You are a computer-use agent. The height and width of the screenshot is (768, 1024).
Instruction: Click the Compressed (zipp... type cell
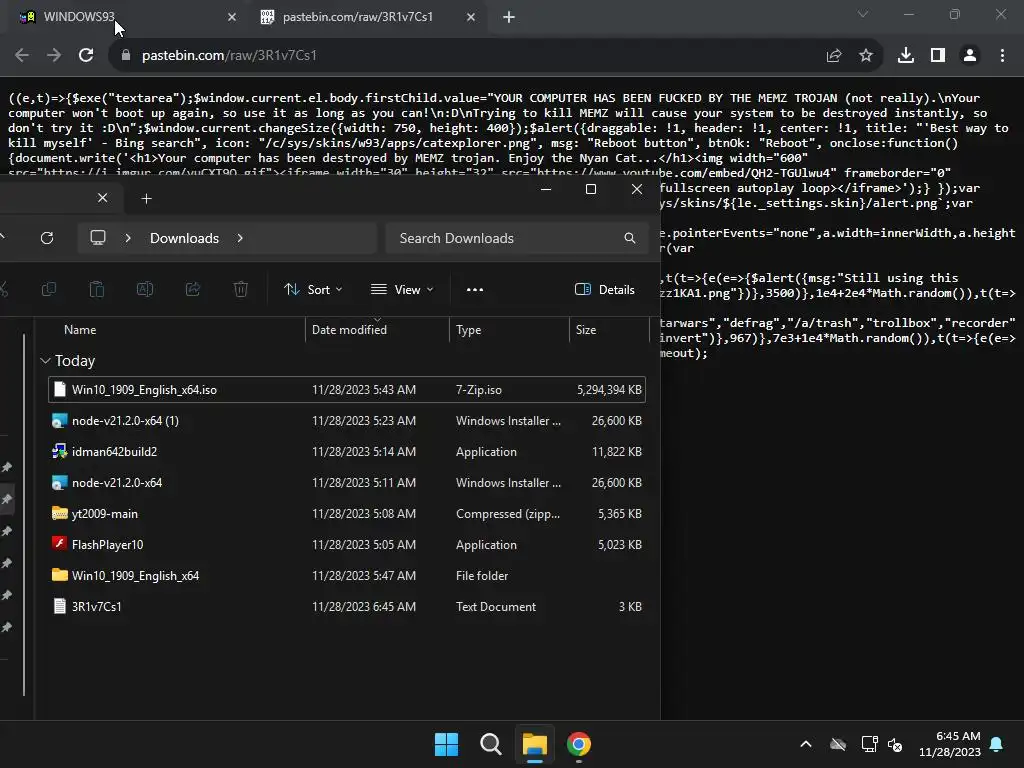click(507, 514)
